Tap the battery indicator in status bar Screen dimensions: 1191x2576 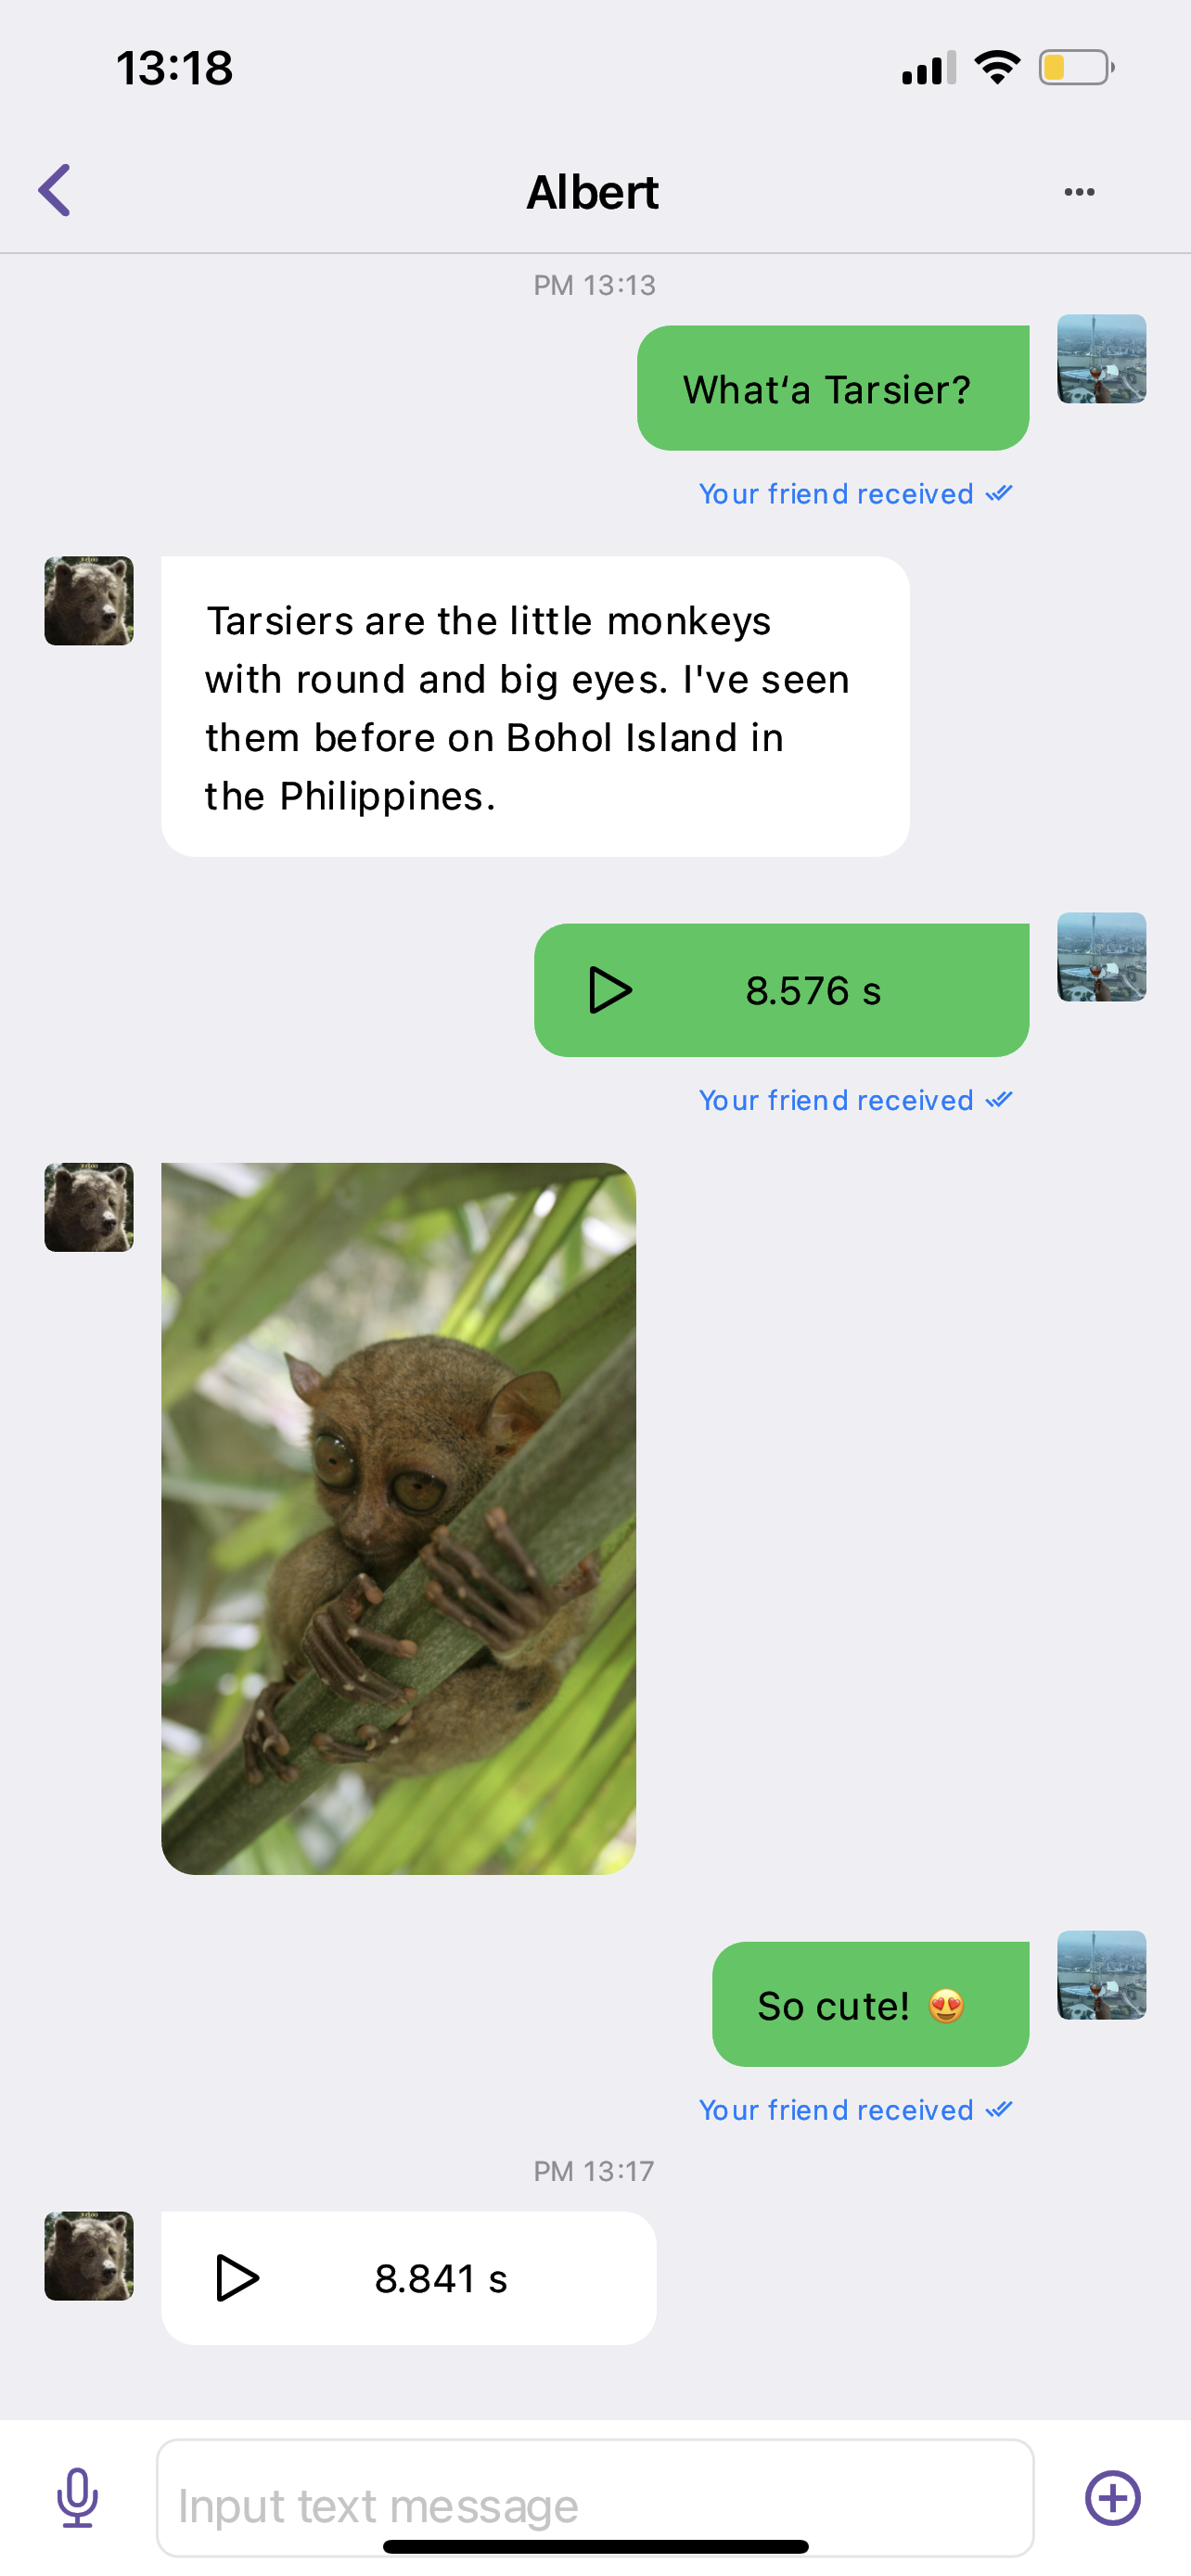[x=1076, y=68]
